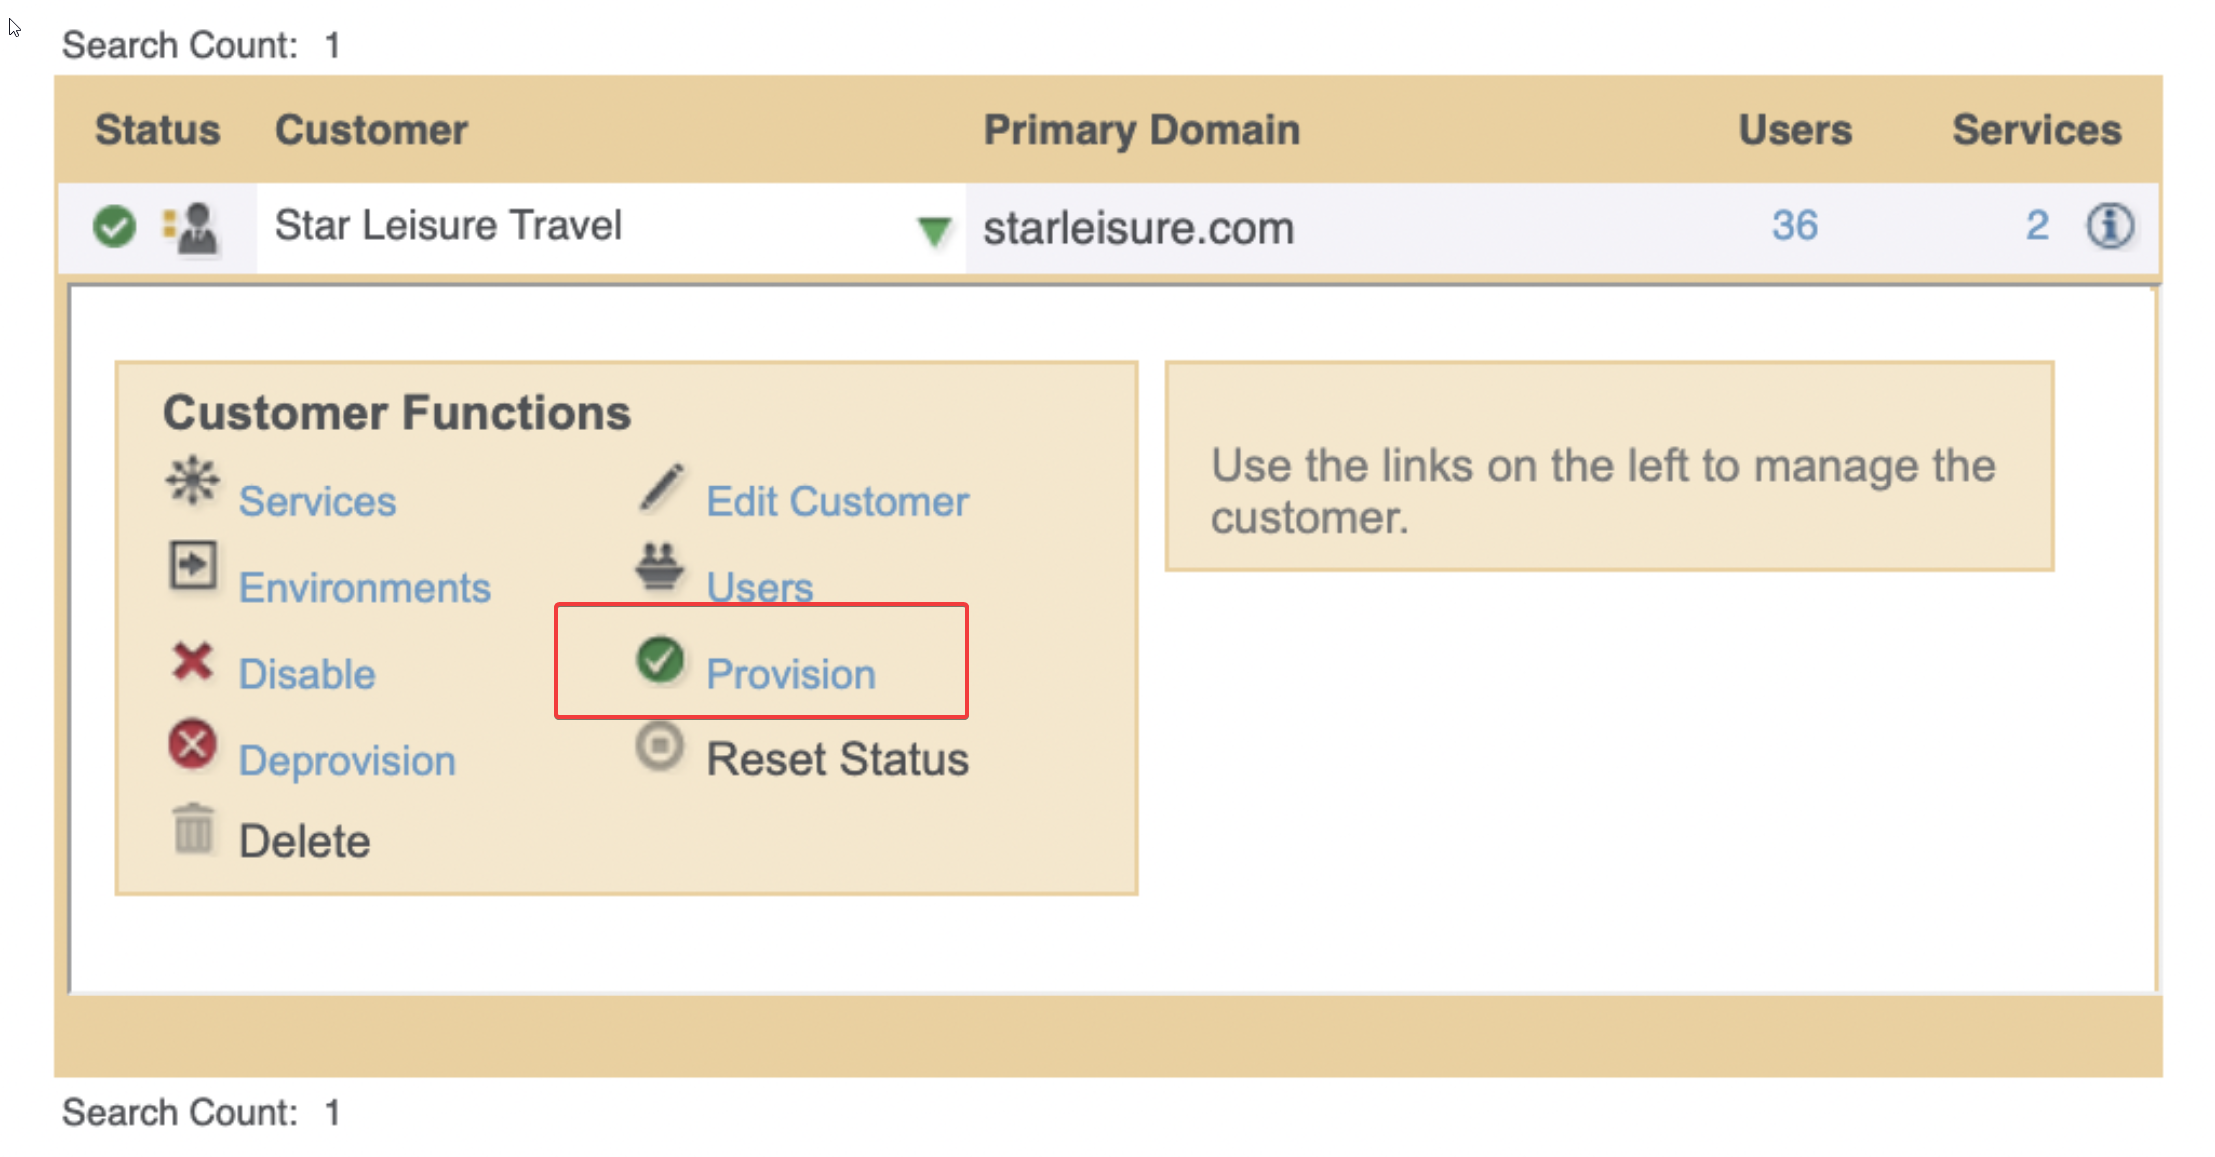Screen dimensions: 2215x1157
Task: Click the Provision link
Action: tap(790, 674)
